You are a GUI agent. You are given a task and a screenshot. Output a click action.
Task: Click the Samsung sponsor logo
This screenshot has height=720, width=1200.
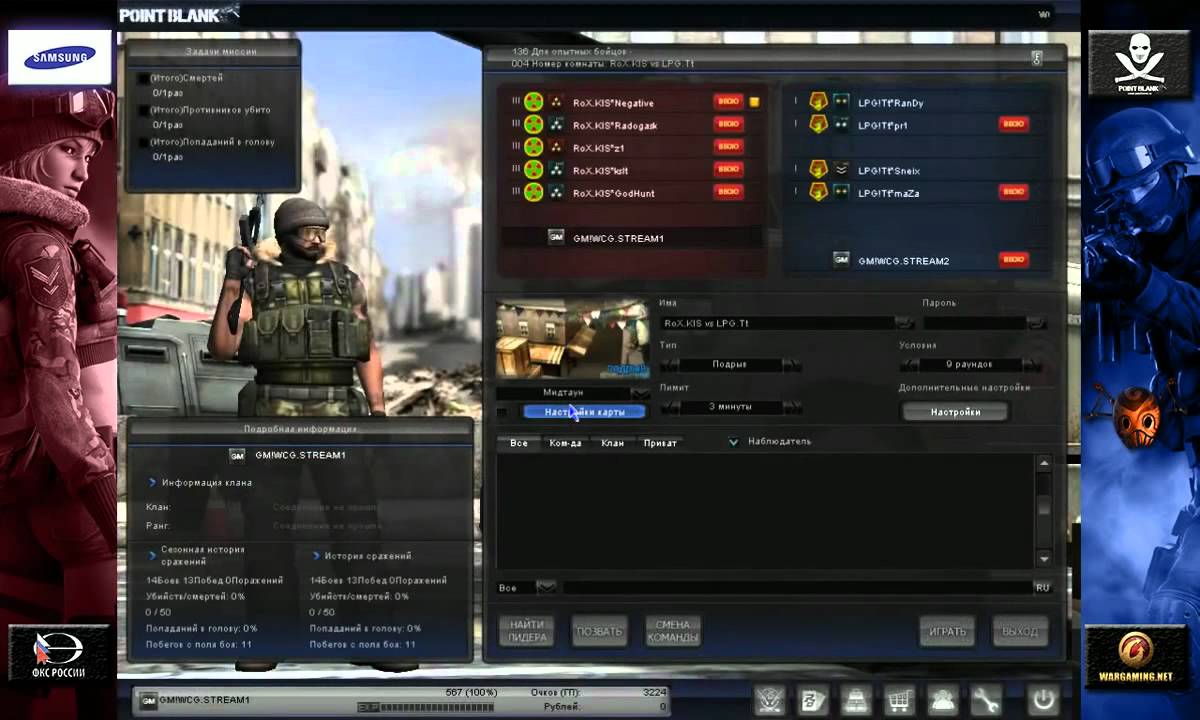(60, 57)
